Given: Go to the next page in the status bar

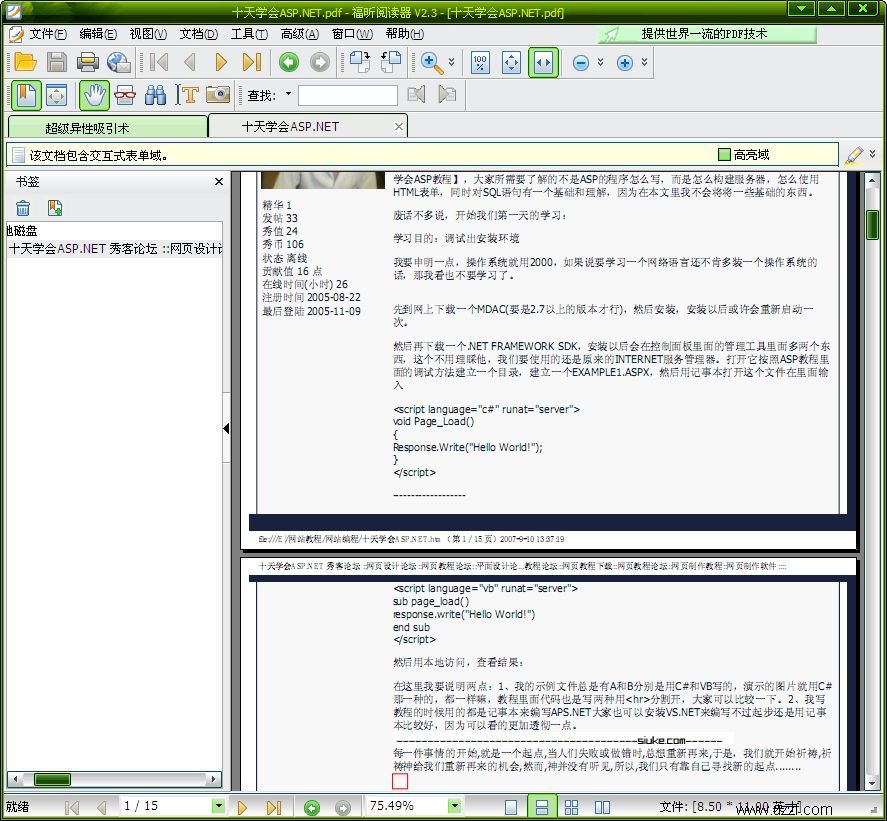Looking at the screenshot, I should (x=242, y=807).
